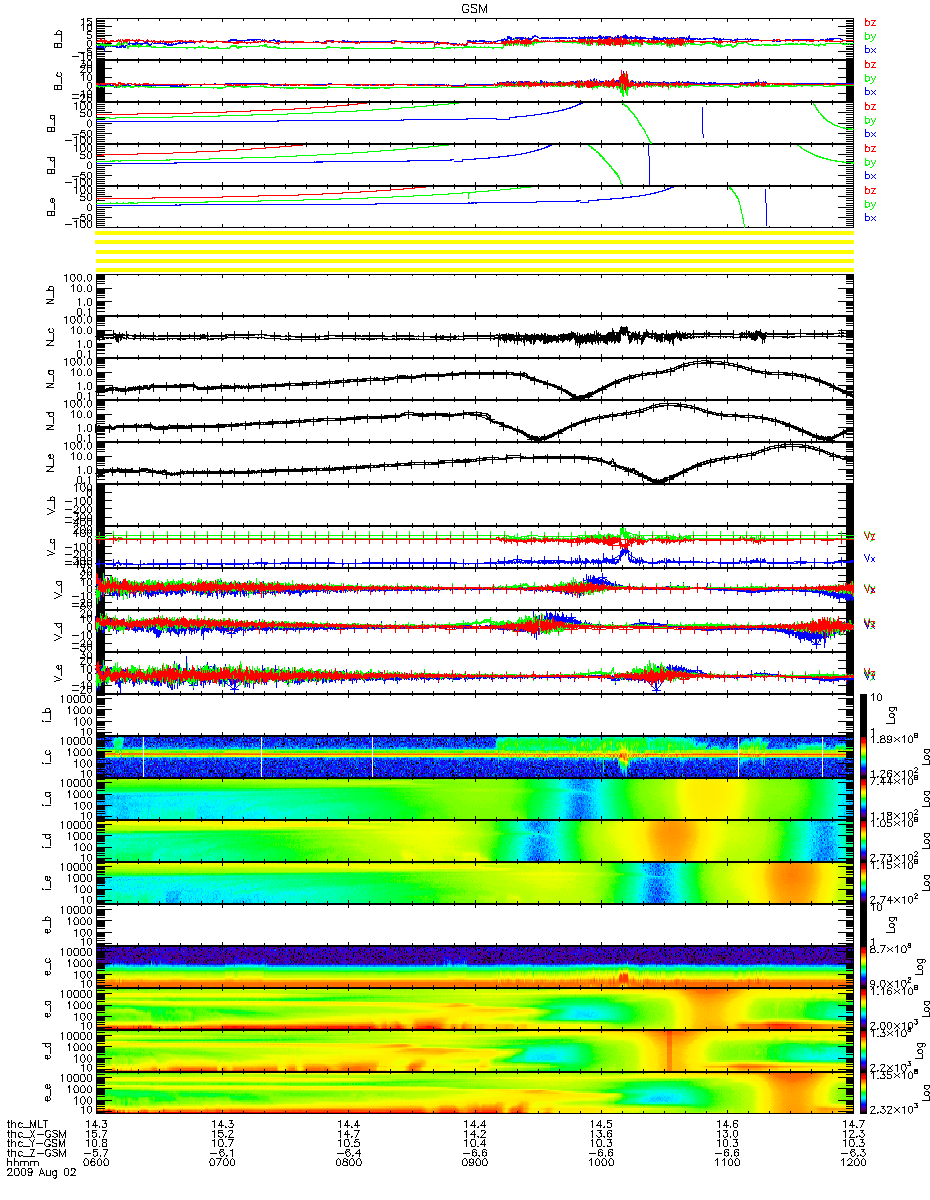Click the GSM title above the plots
This screenshot has height=1200, width=930.
pyautogui.click(x=474, y=7)
